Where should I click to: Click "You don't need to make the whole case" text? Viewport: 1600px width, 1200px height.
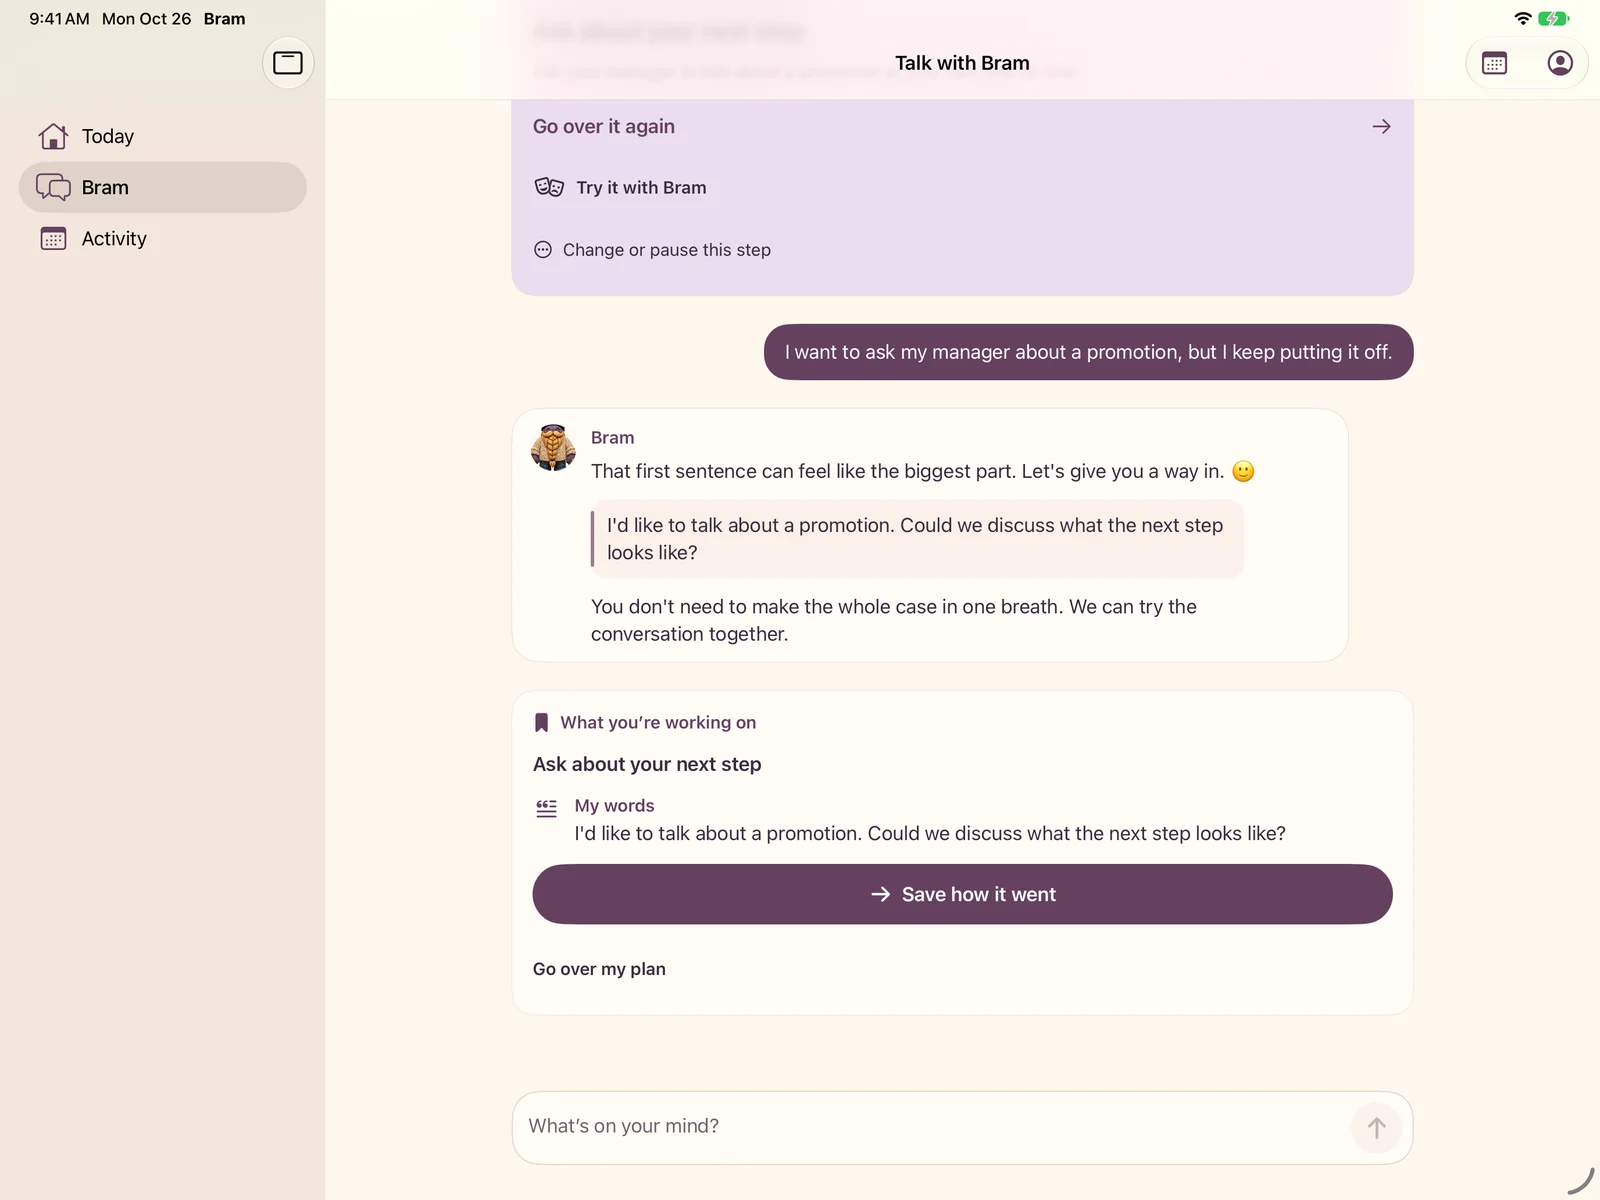894,620
